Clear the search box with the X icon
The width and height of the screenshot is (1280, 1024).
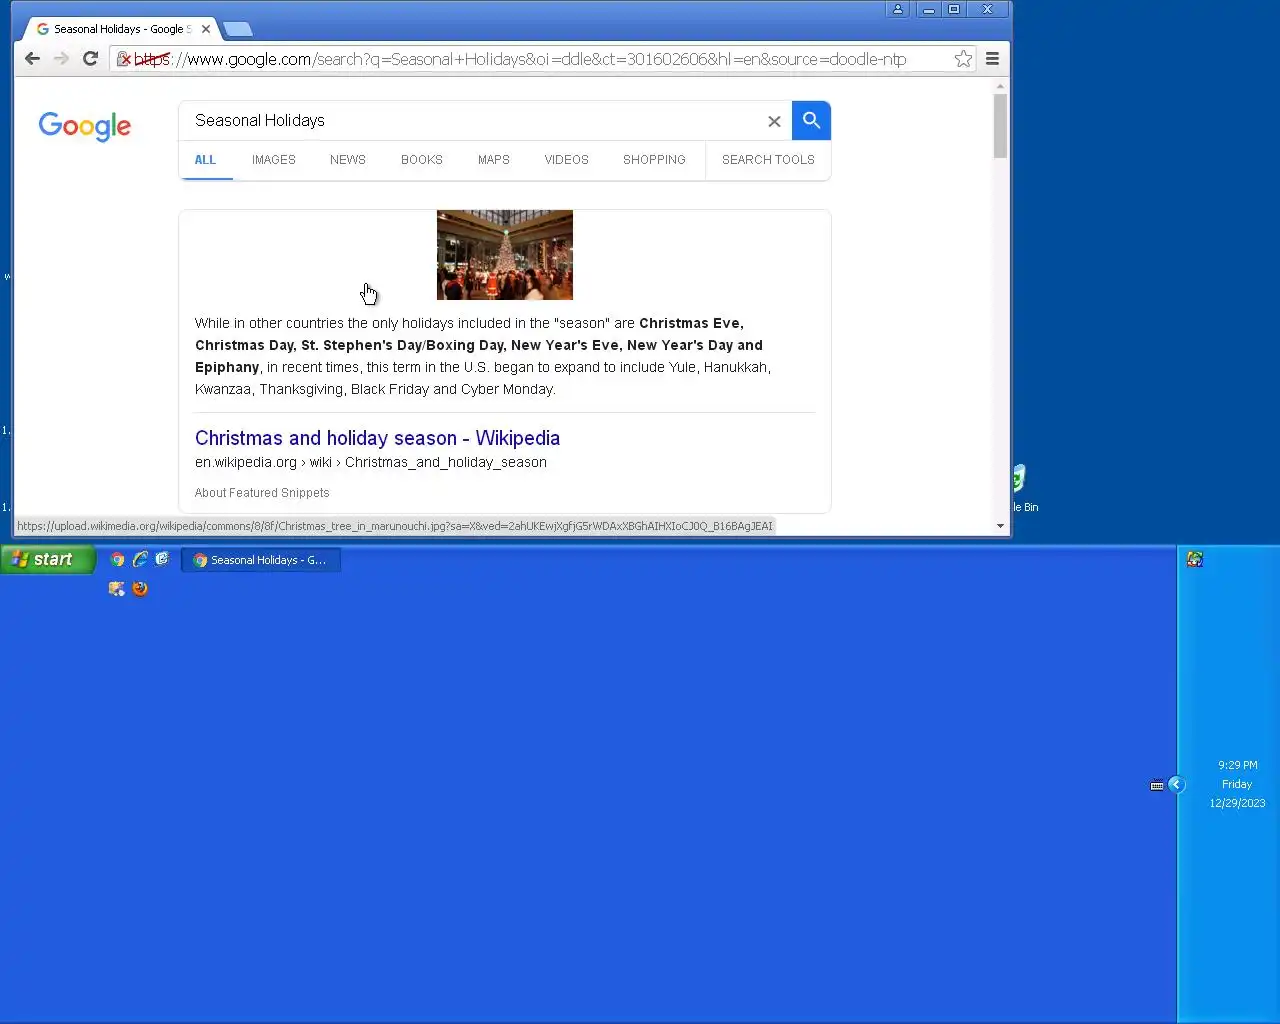click(x=774, y=121)
